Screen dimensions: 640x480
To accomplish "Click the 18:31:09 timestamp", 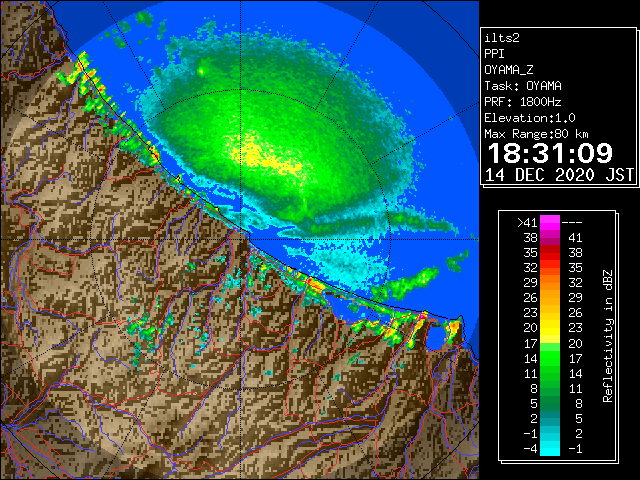I will click(550, 153).
